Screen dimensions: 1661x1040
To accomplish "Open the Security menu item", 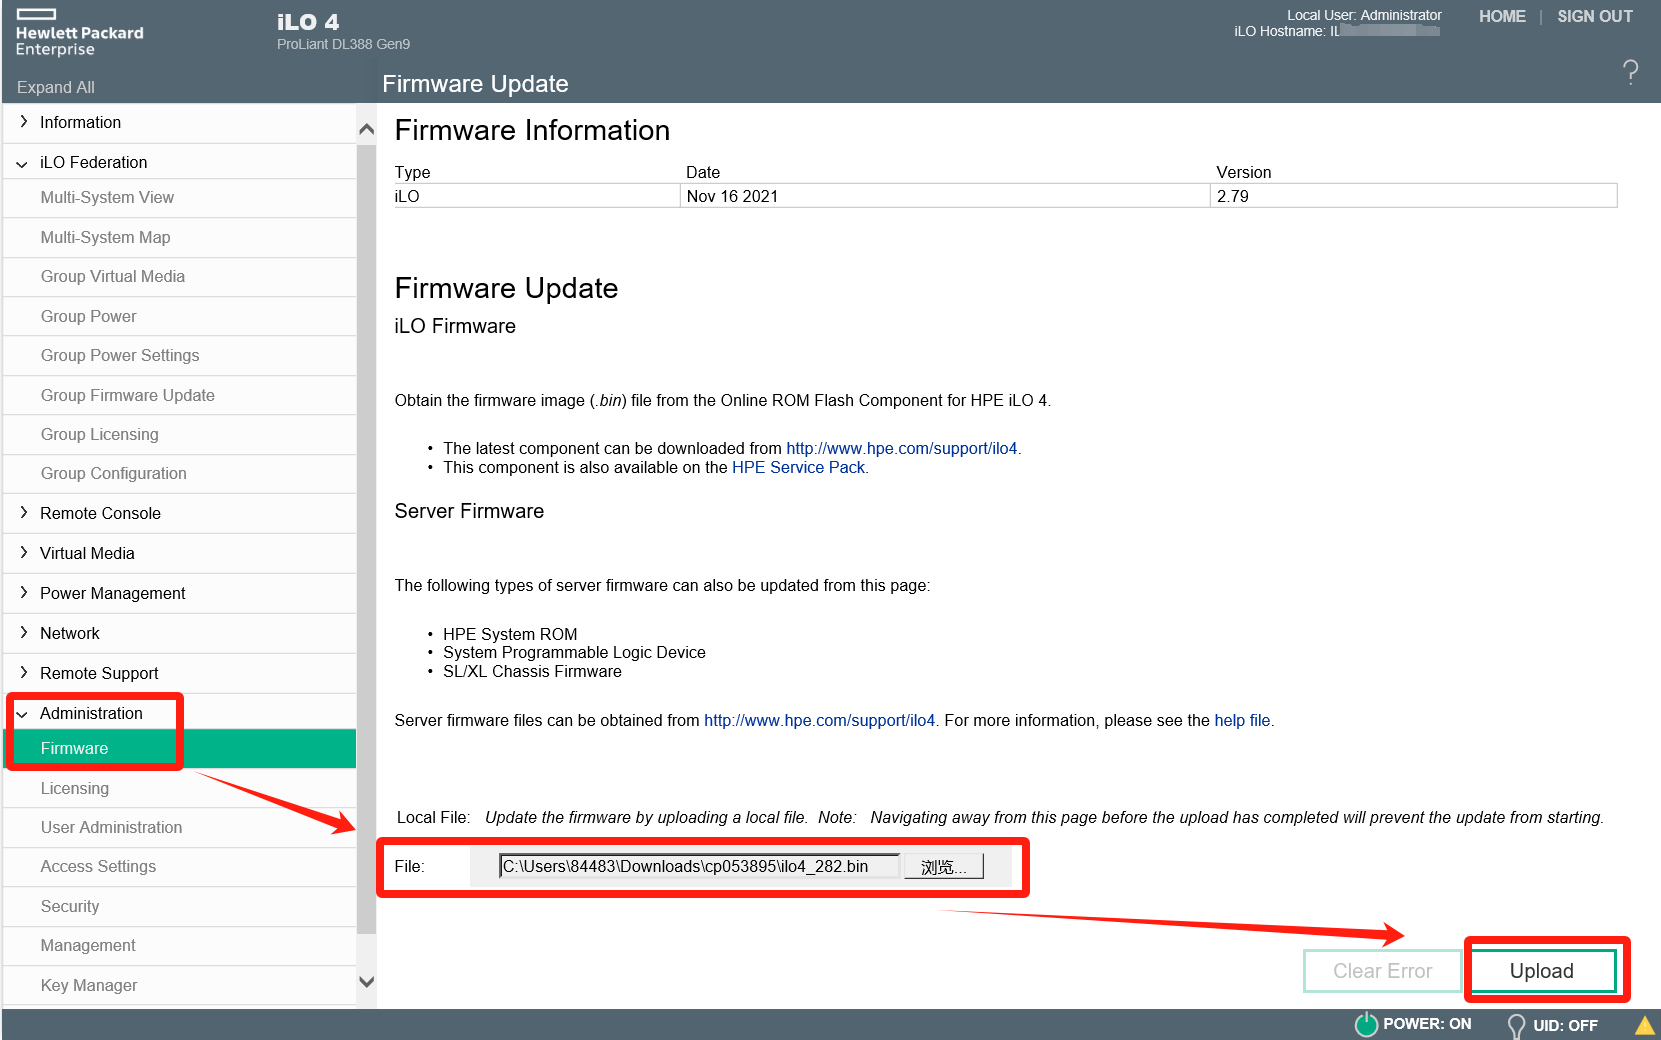I will 70,906.
